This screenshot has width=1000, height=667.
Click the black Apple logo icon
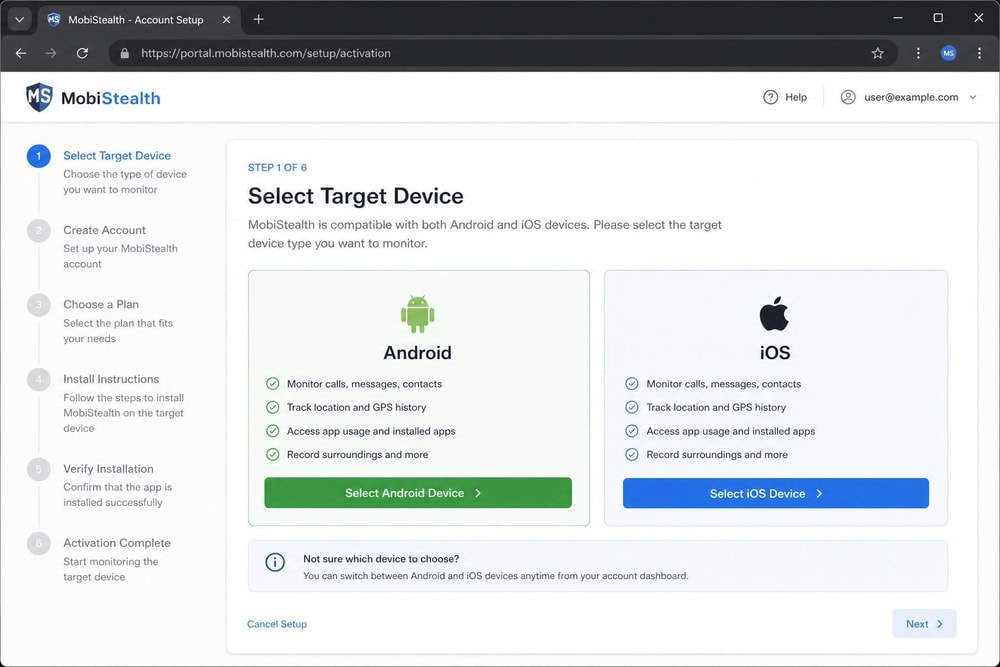coord(774,313)
